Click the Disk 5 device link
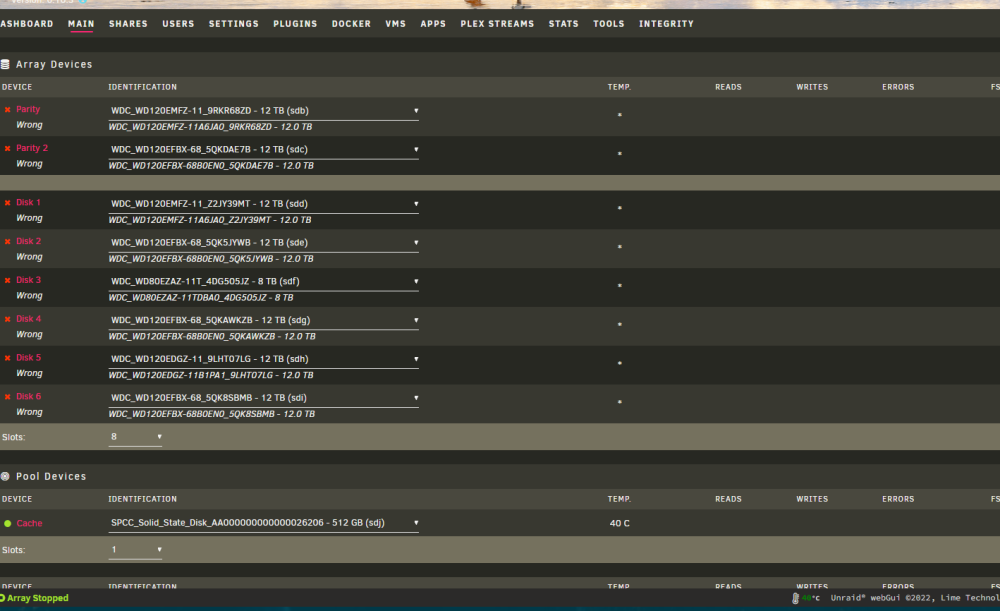Image resolution: width=1000 pixels, height=611 pixels. click(29, 358)
